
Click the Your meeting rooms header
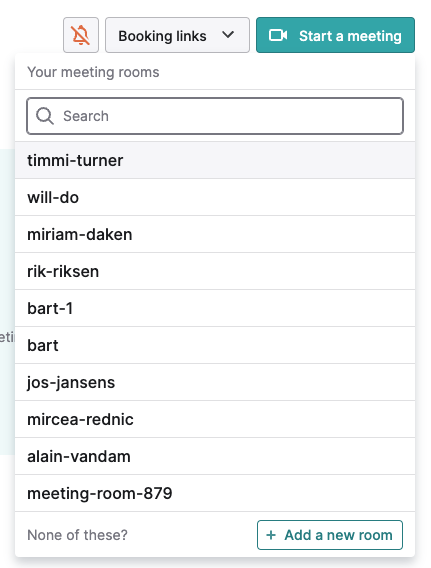coord(93,72)
